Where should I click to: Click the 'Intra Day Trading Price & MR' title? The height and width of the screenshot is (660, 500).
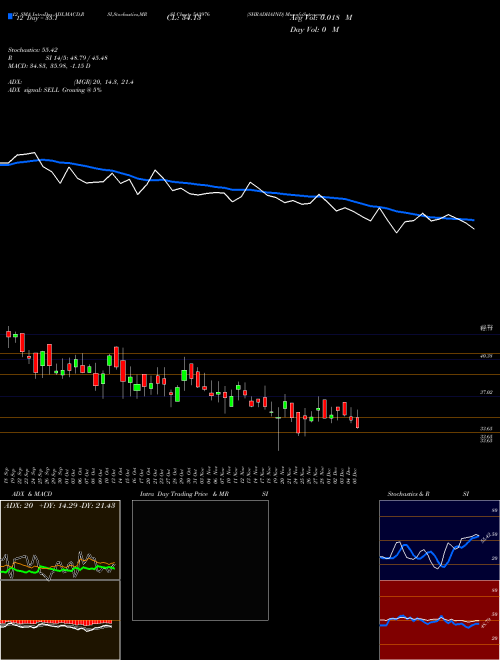(184, 494)
